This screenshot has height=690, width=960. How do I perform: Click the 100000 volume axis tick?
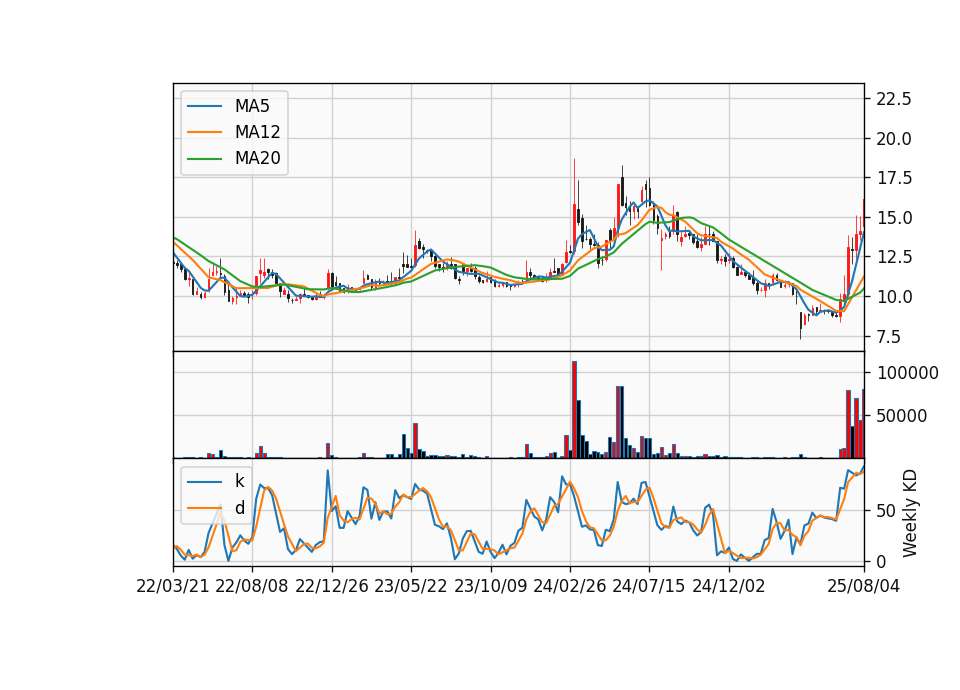pos(907,373)
